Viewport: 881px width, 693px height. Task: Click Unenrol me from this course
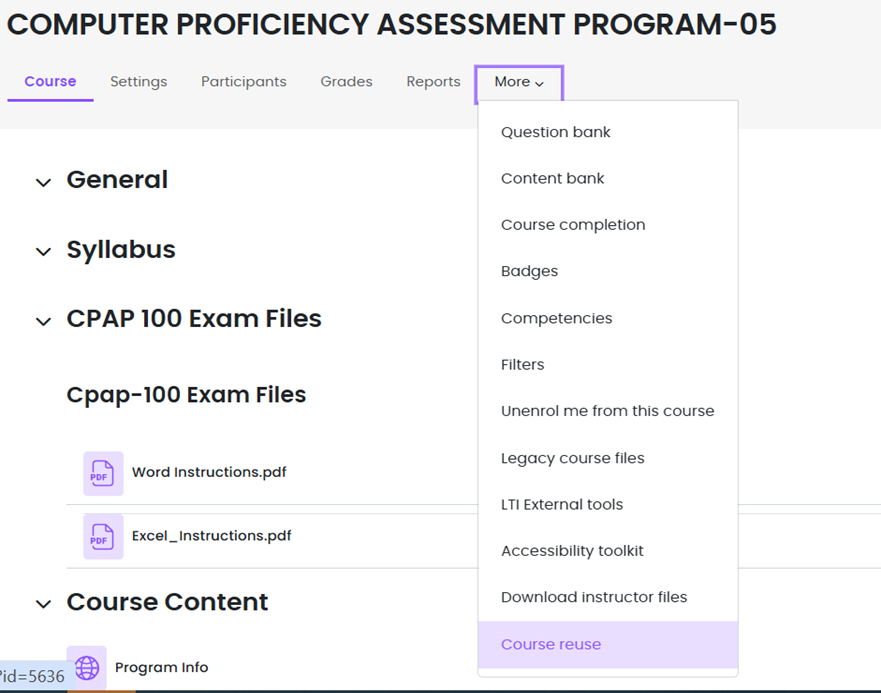[x=607, y=411]
